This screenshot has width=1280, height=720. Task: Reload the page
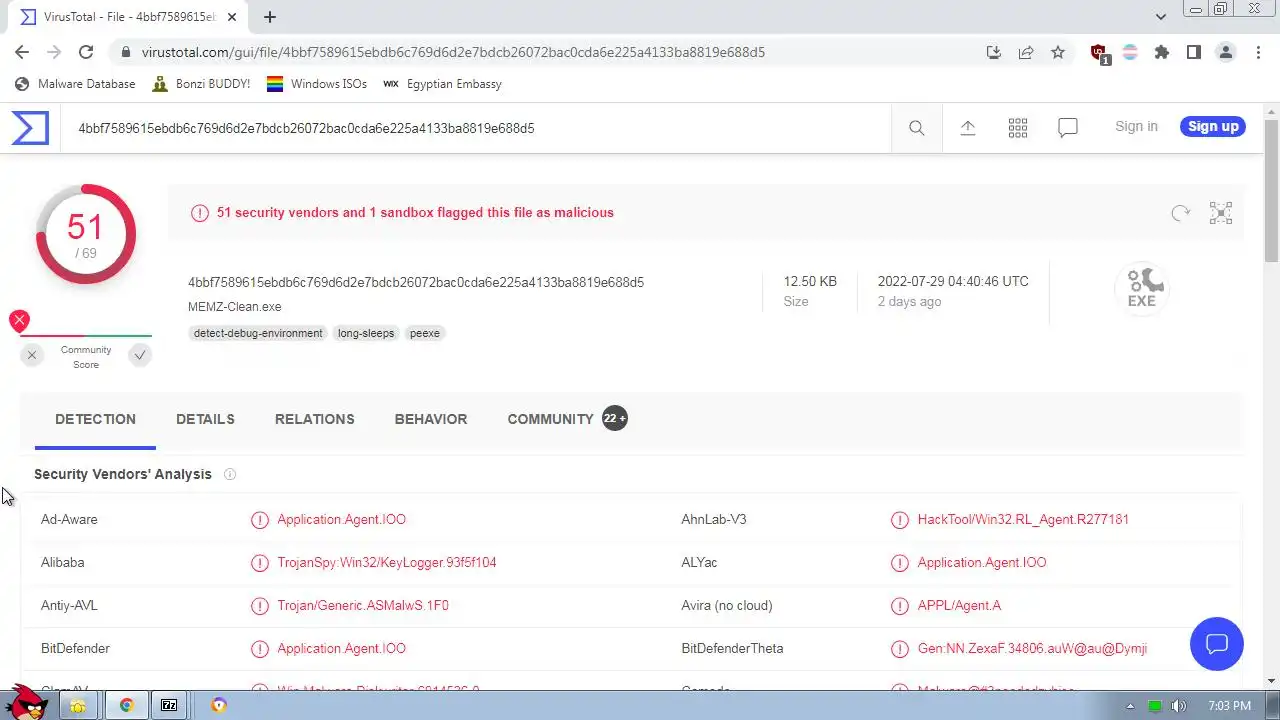pyautogui.click(x=86, y=52)
